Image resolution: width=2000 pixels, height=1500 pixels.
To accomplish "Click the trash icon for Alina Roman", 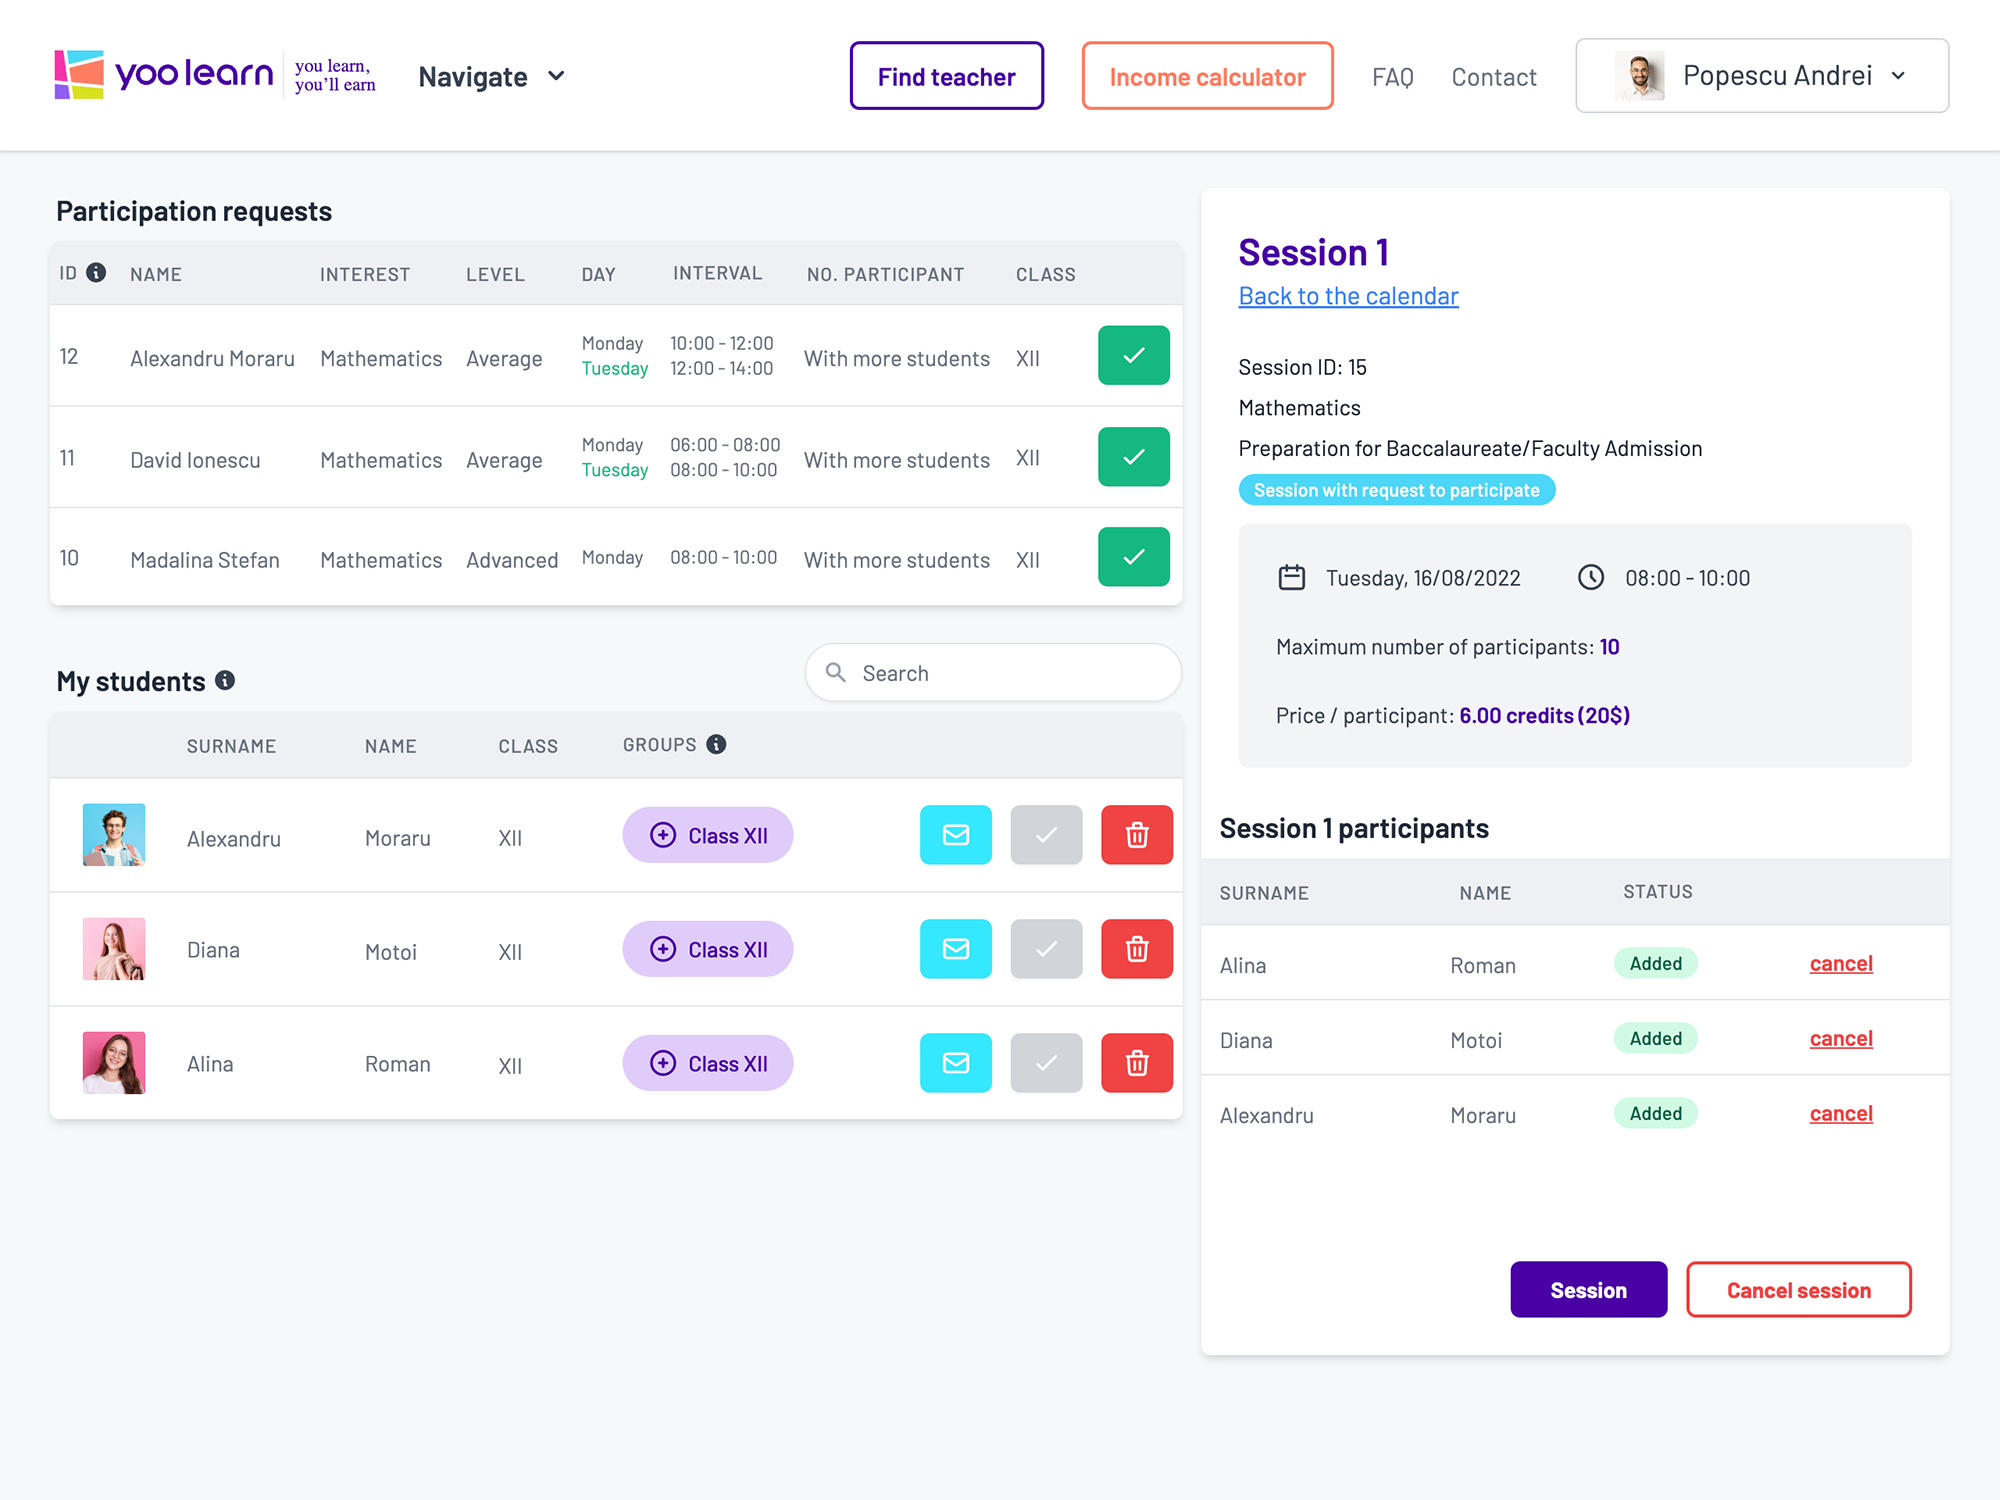I will [x=1136, y=1063].
